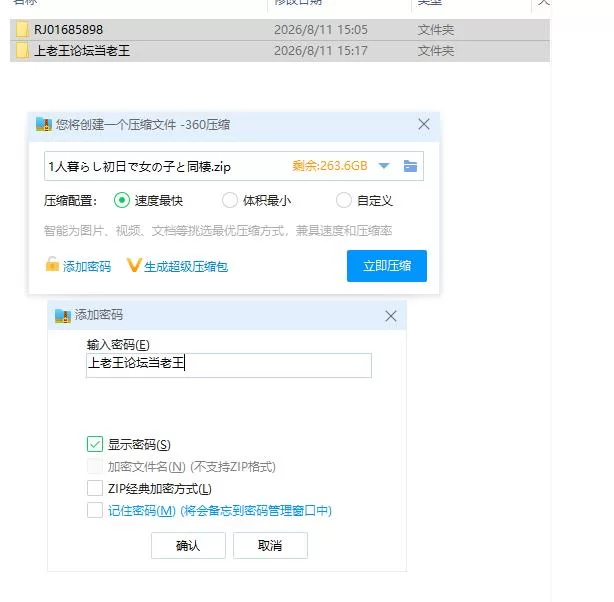Click the 添加密码 dialog title icon
The width and height of the screenshot is (614, 602).
63,315
